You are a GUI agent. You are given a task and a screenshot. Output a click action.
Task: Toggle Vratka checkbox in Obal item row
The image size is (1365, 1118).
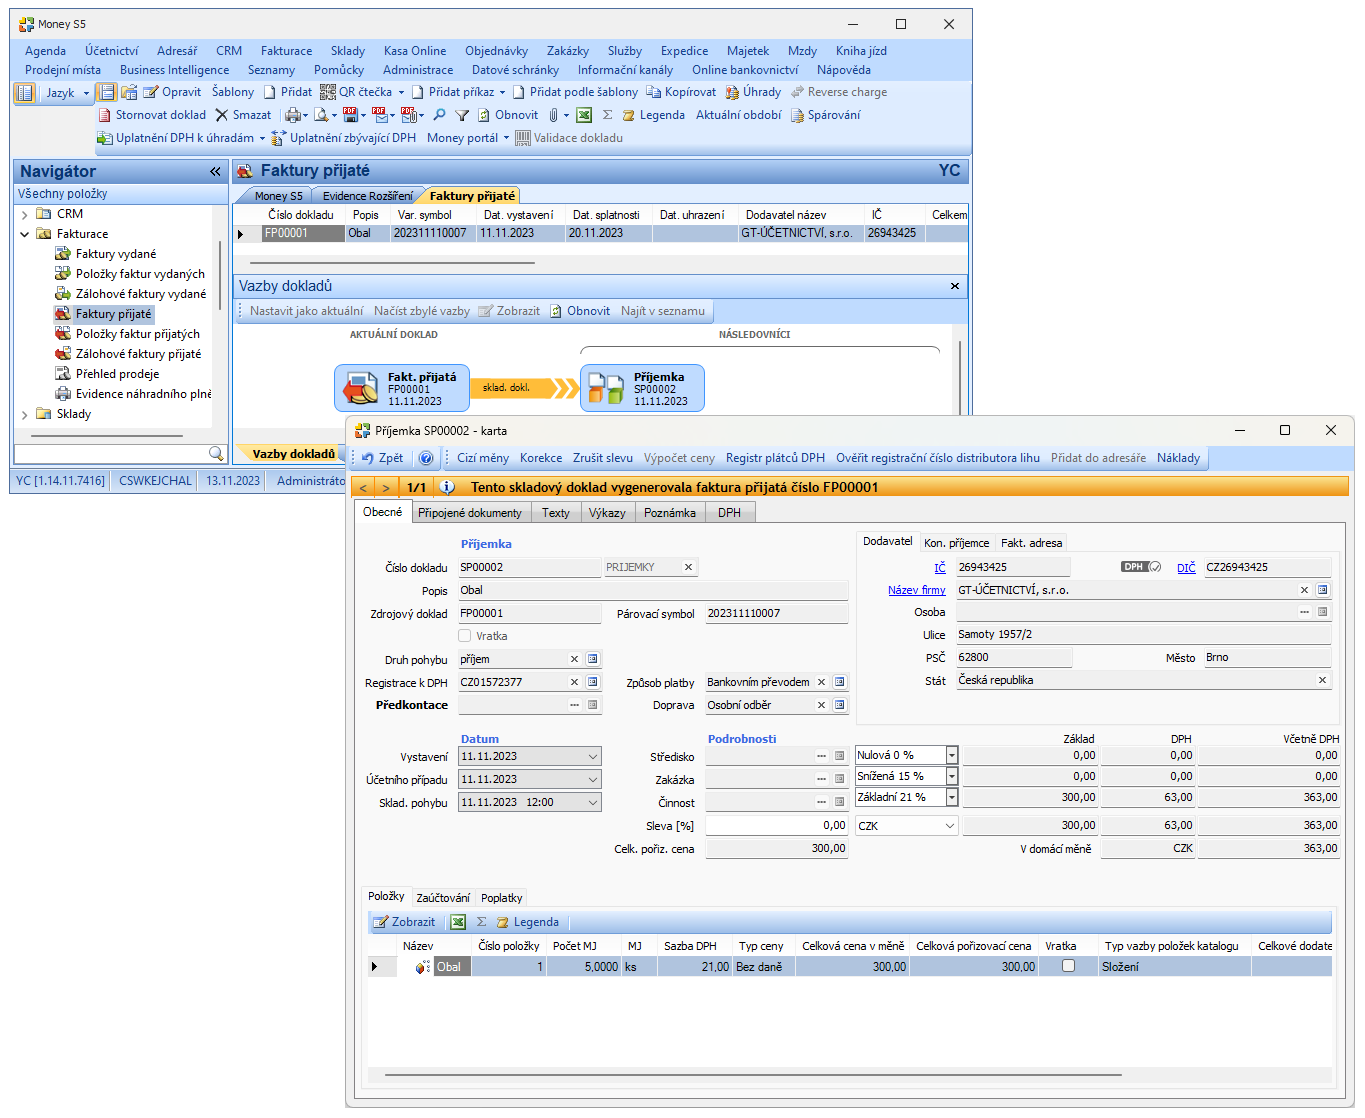(1068, 966)
